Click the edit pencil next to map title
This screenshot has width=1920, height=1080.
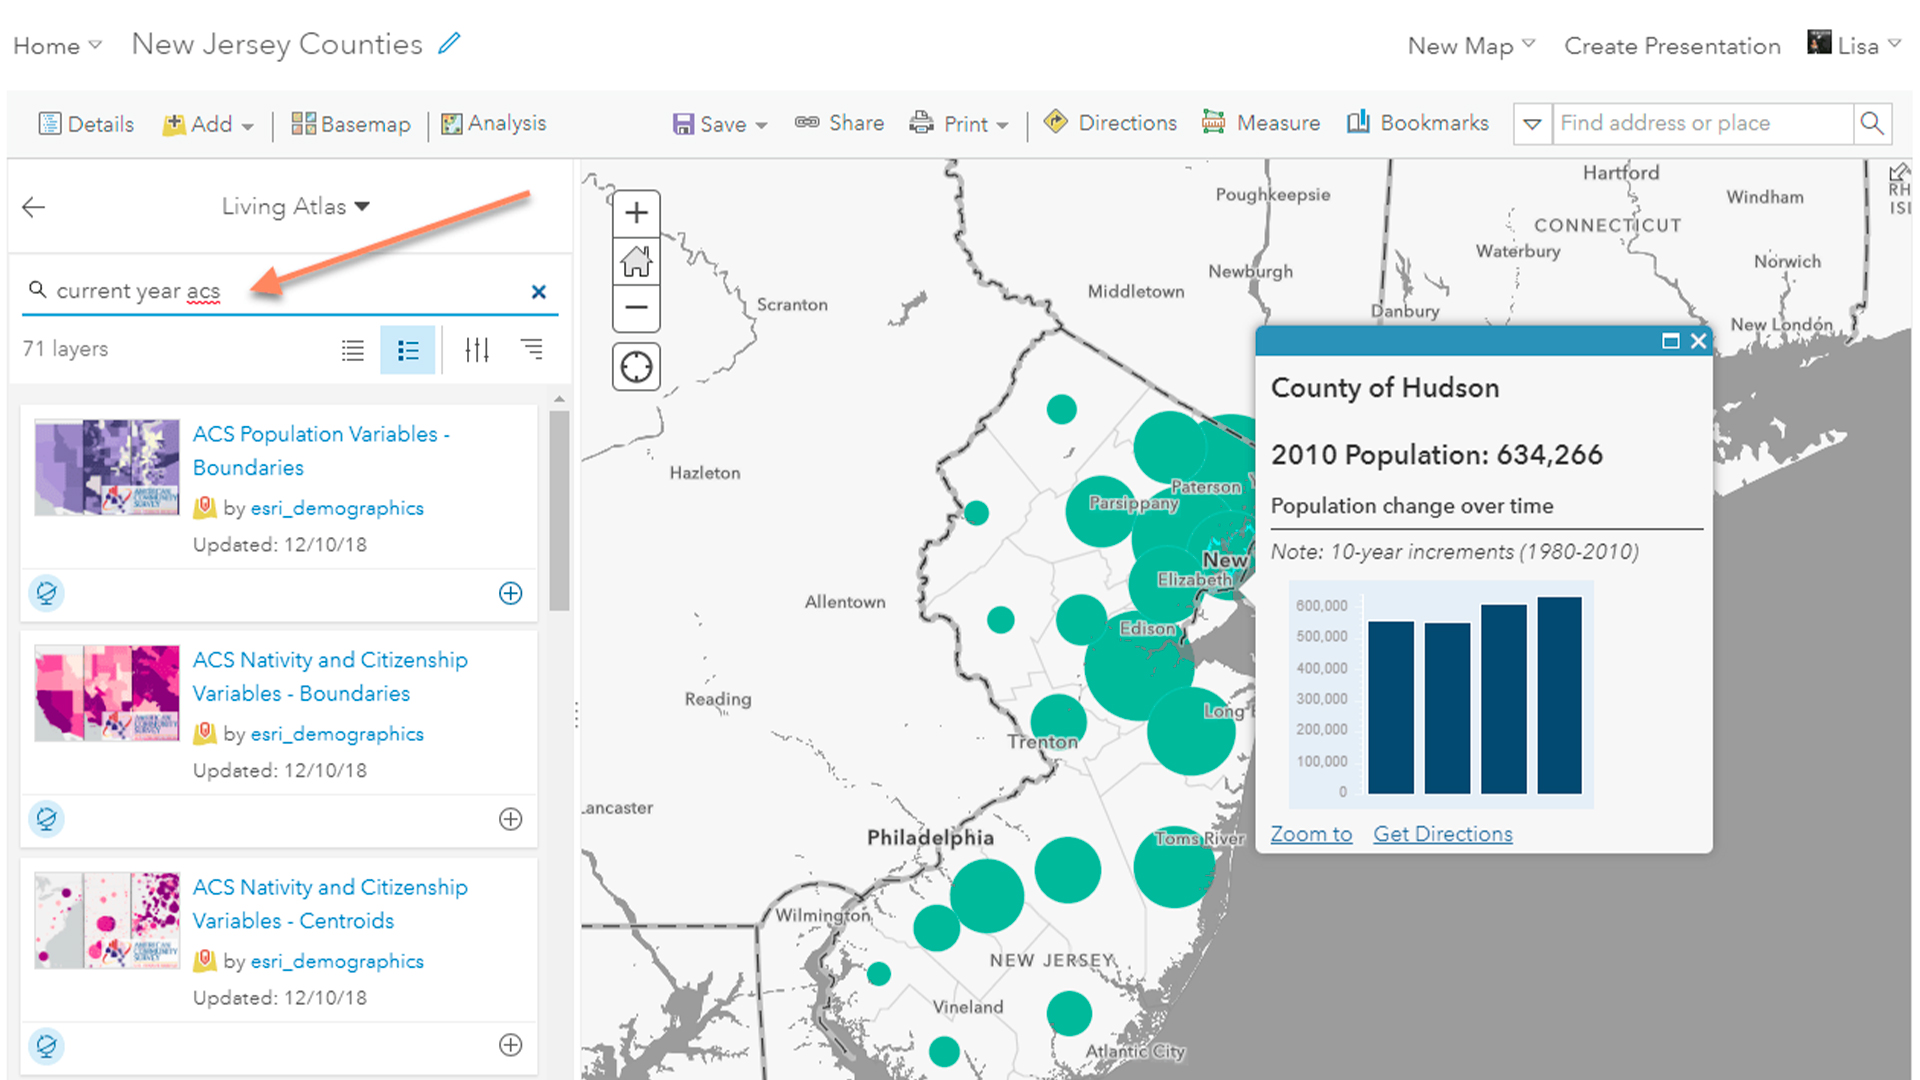[x=450, y=43]
